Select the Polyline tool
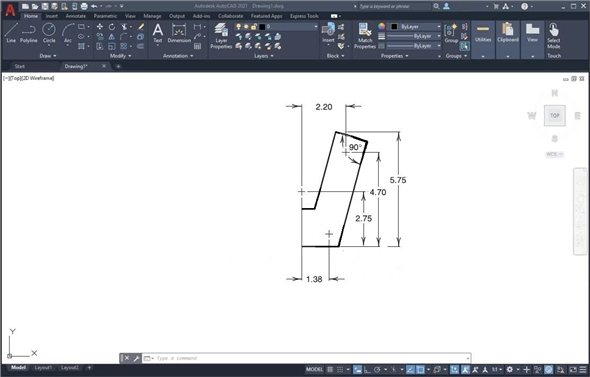The width and height of the screenshot is (590, 377). (29, 33)
